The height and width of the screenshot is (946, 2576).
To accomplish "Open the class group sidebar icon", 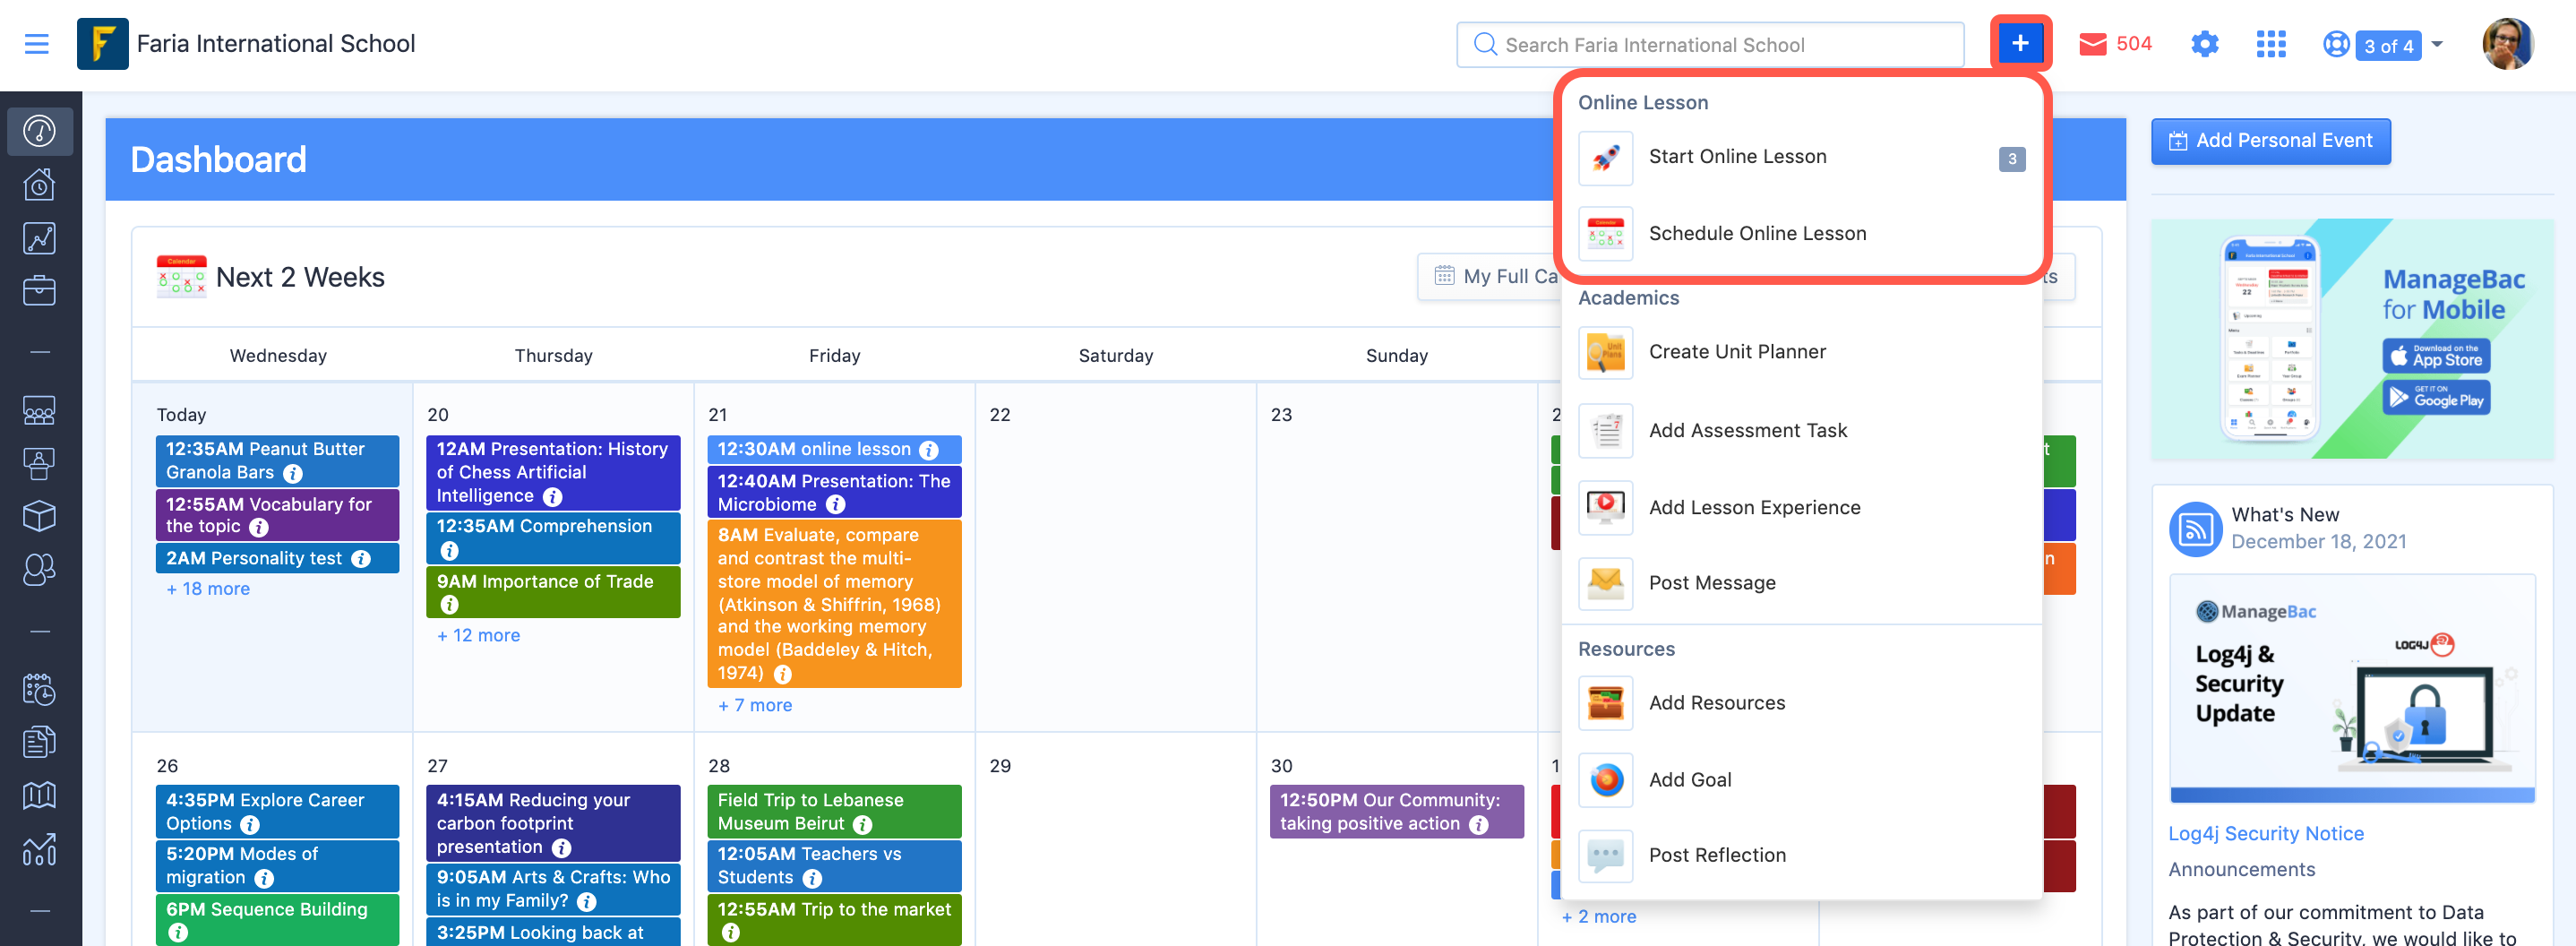I will click(x=40, y=410).
